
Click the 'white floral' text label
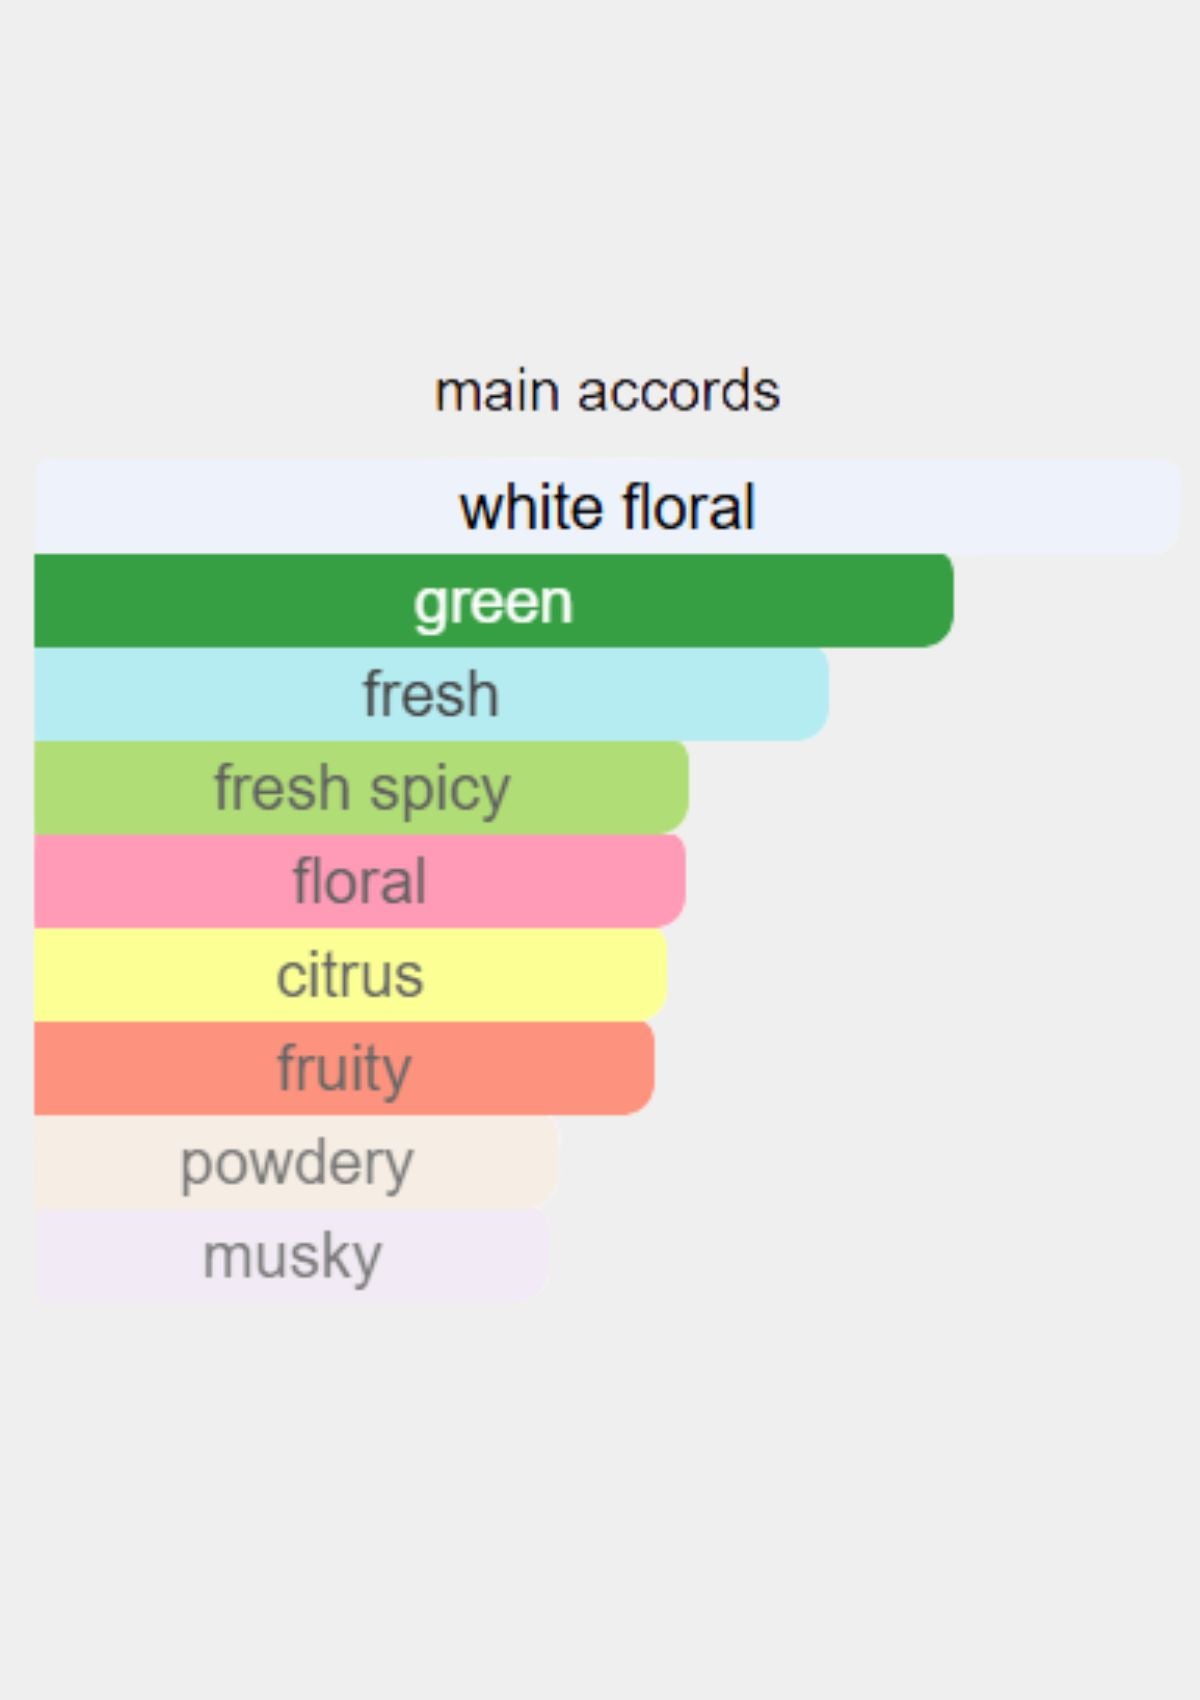pyautogui.click(x=607, y=507)
